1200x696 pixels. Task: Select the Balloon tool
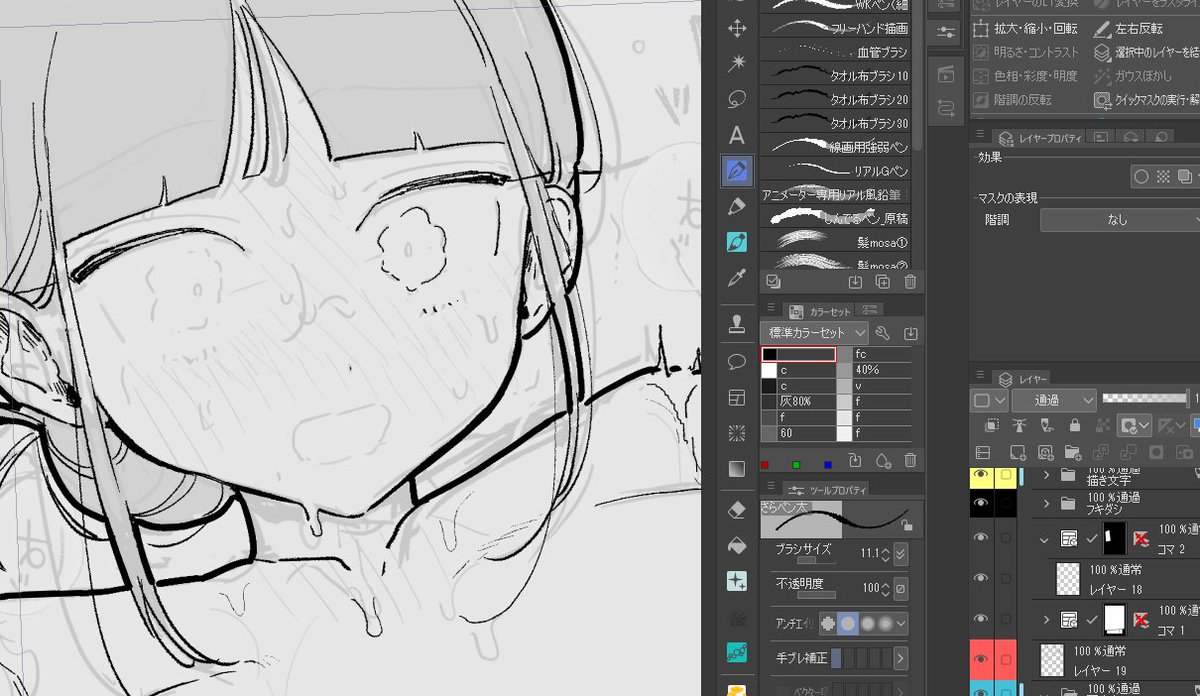737,361
